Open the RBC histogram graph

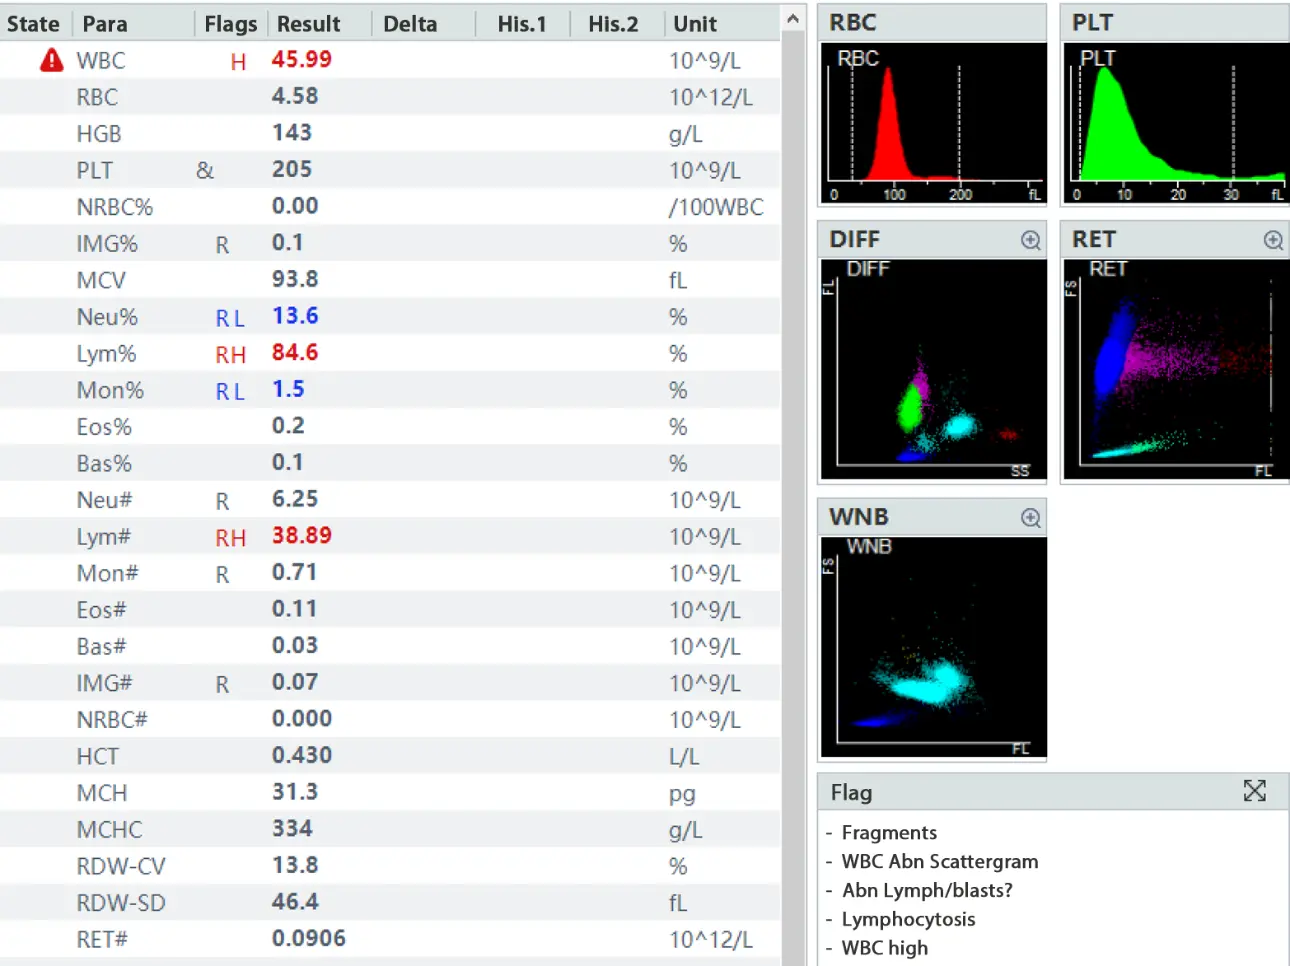(x=932, y=123)
